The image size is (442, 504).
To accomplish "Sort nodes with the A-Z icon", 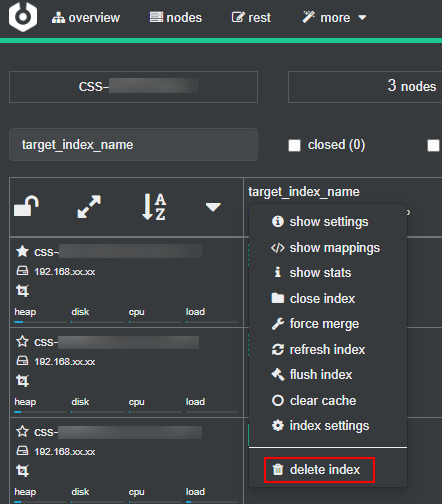I will pyautogui.click(x=154, y=207).
